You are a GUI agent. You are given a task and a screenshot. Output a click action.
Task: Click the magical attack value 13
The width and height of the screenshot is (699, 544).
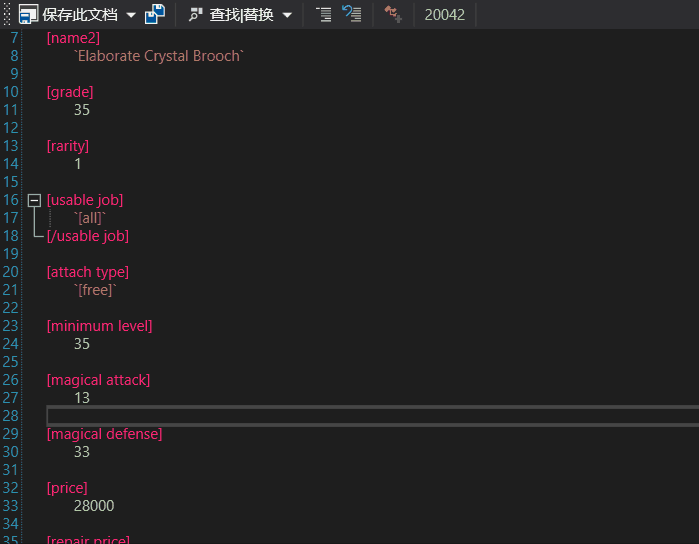82,398
